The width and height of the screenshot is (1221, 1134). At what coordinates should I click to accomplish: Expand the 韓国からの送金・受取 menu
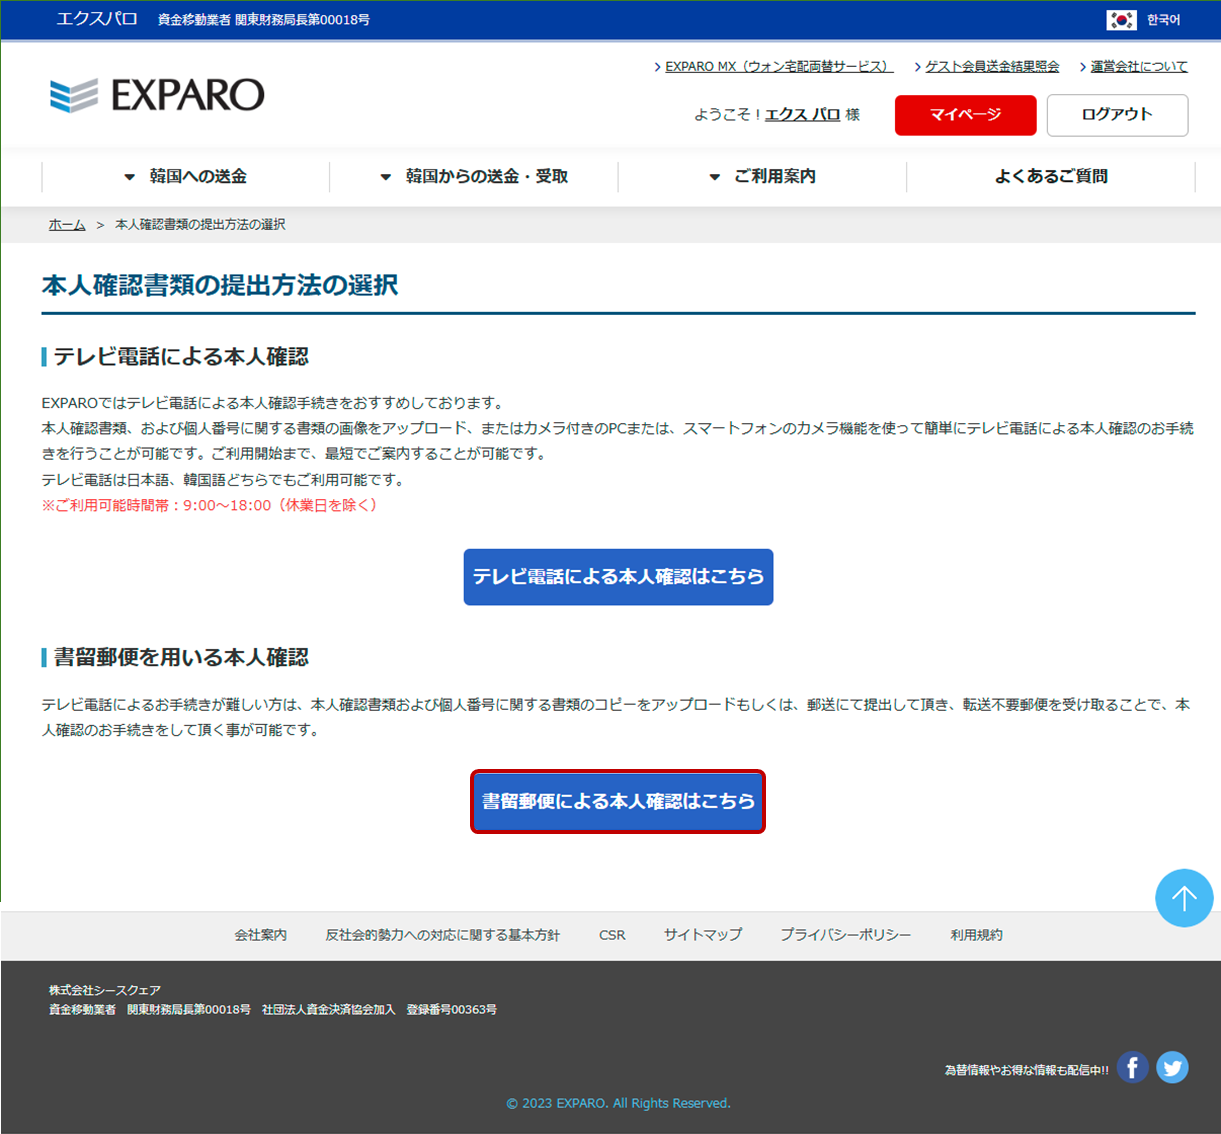pos(474,176)
